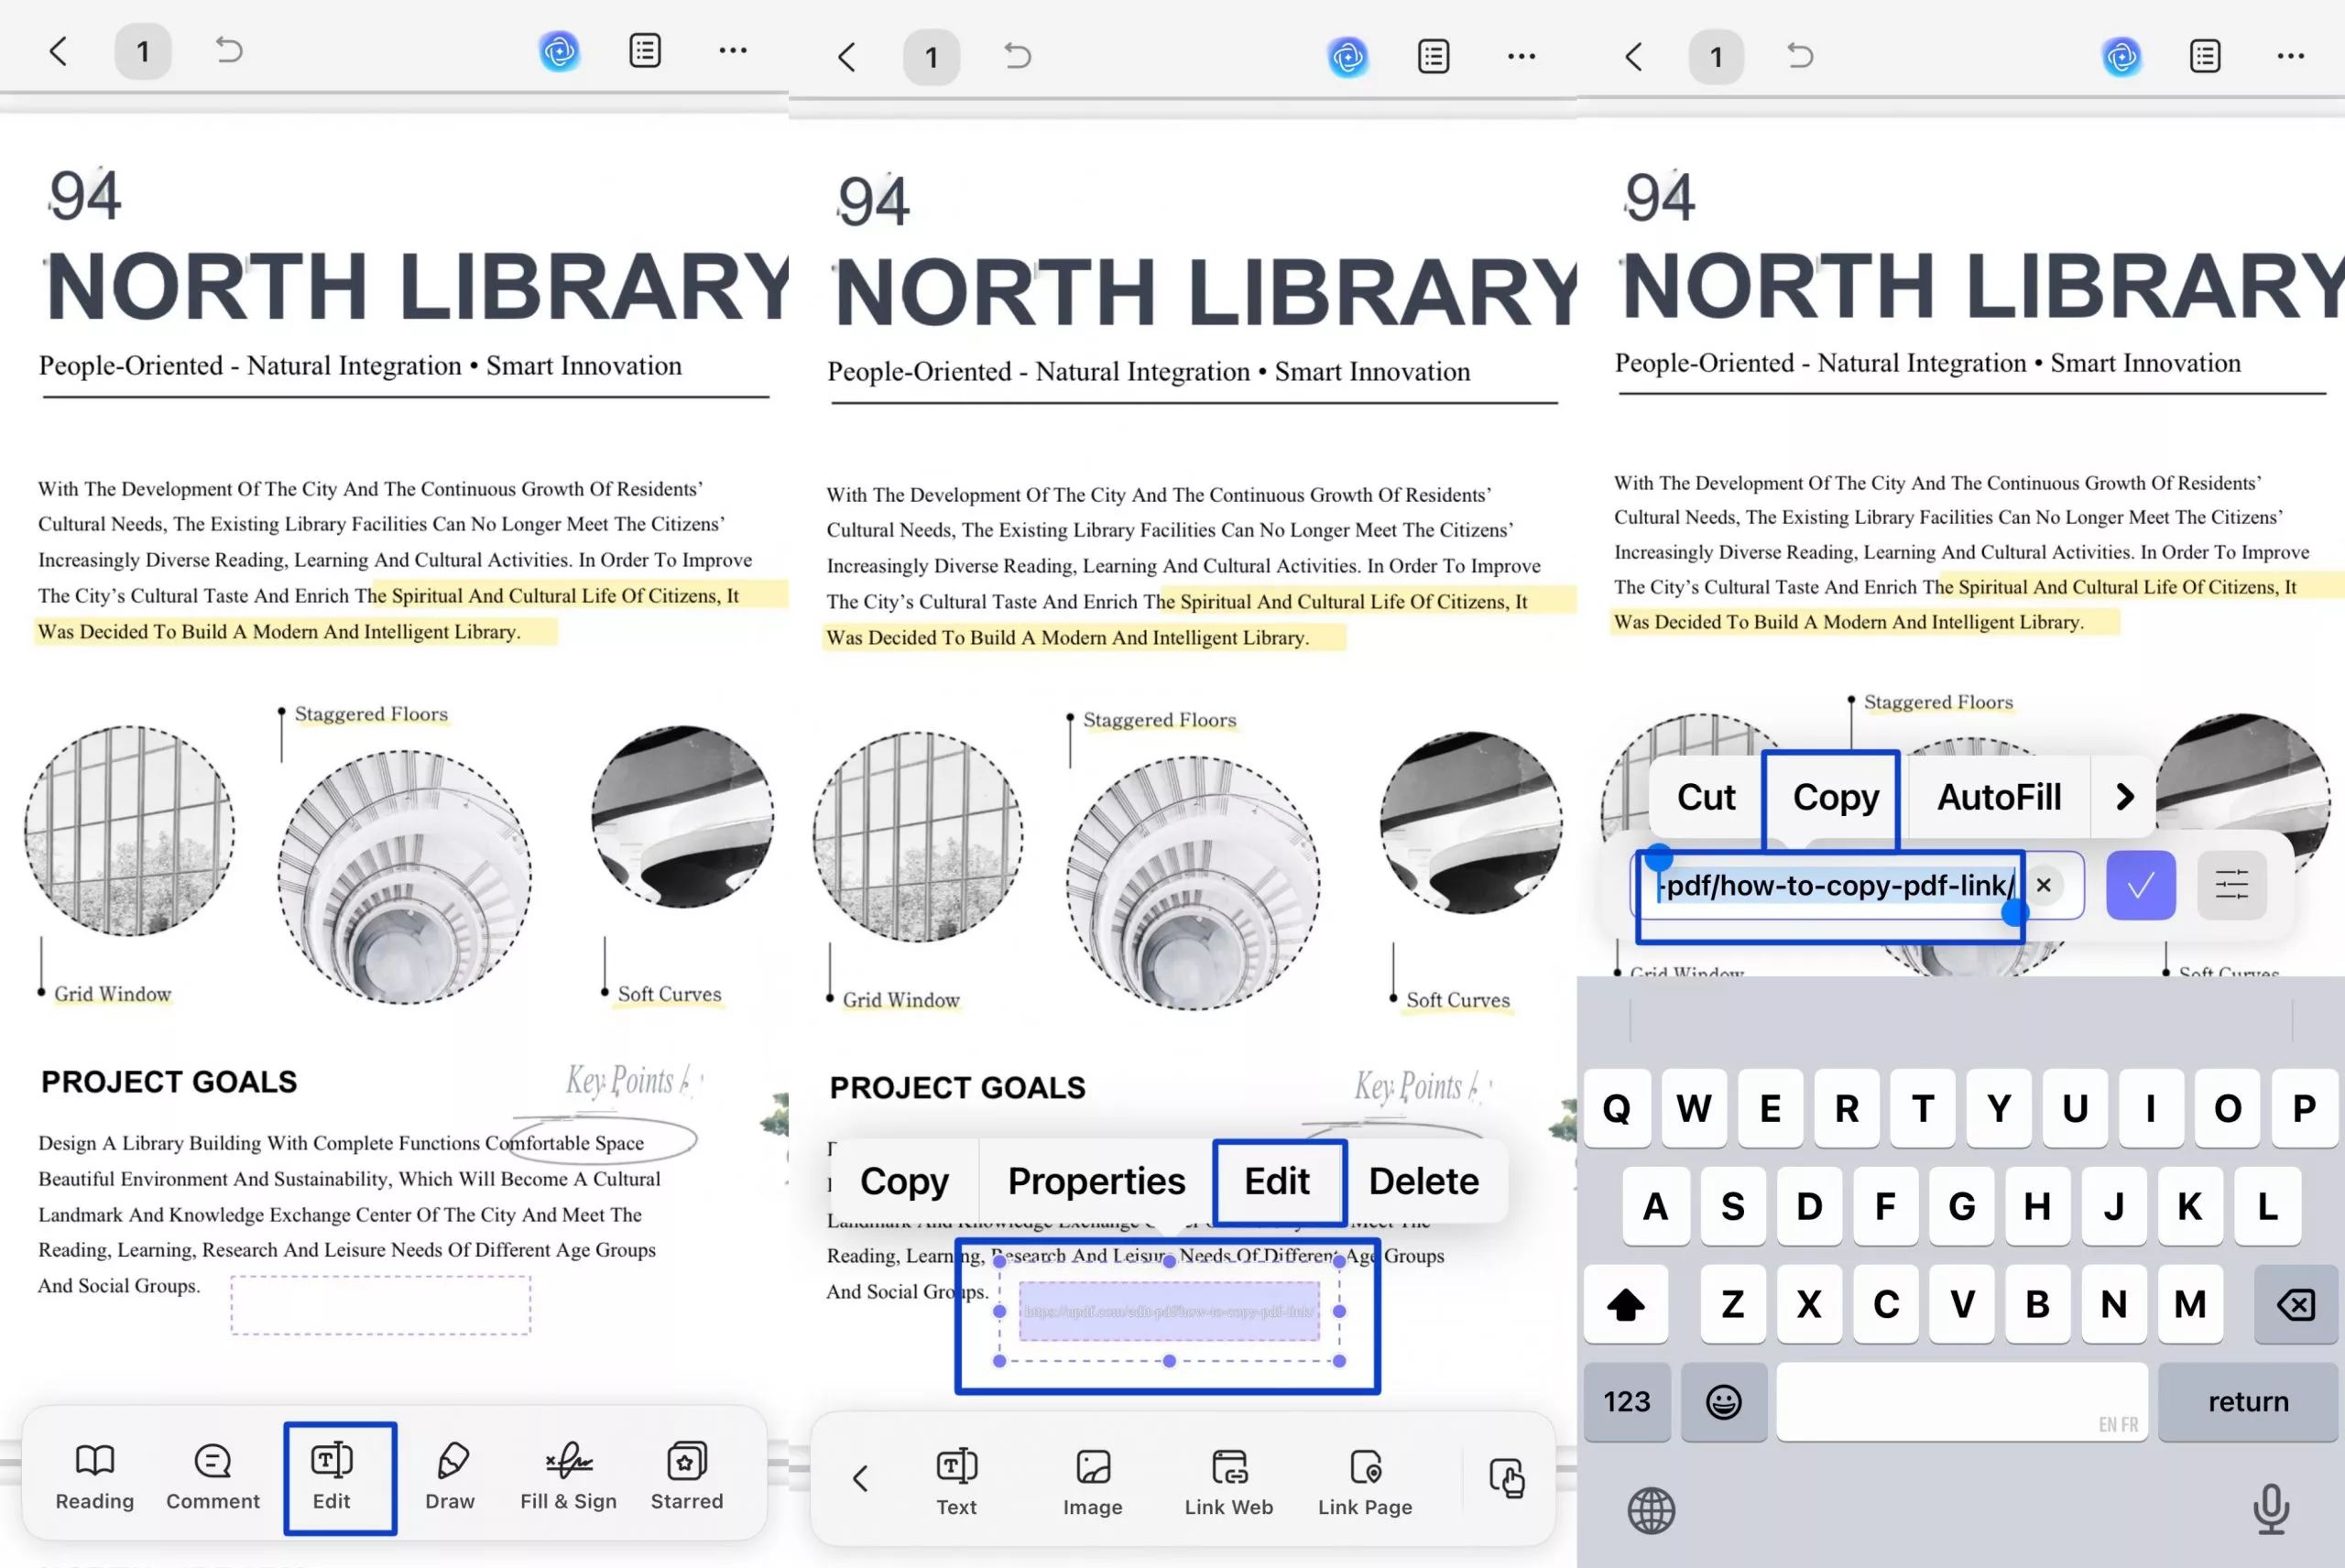
Task: Tap AutoFill in the text selection bar
Action: 2000,797
